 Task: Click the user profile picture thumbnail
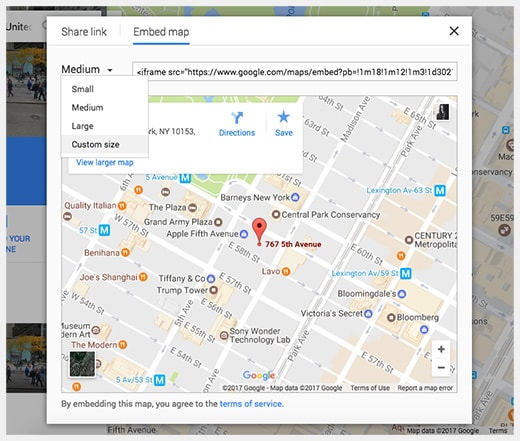[443, 112]
